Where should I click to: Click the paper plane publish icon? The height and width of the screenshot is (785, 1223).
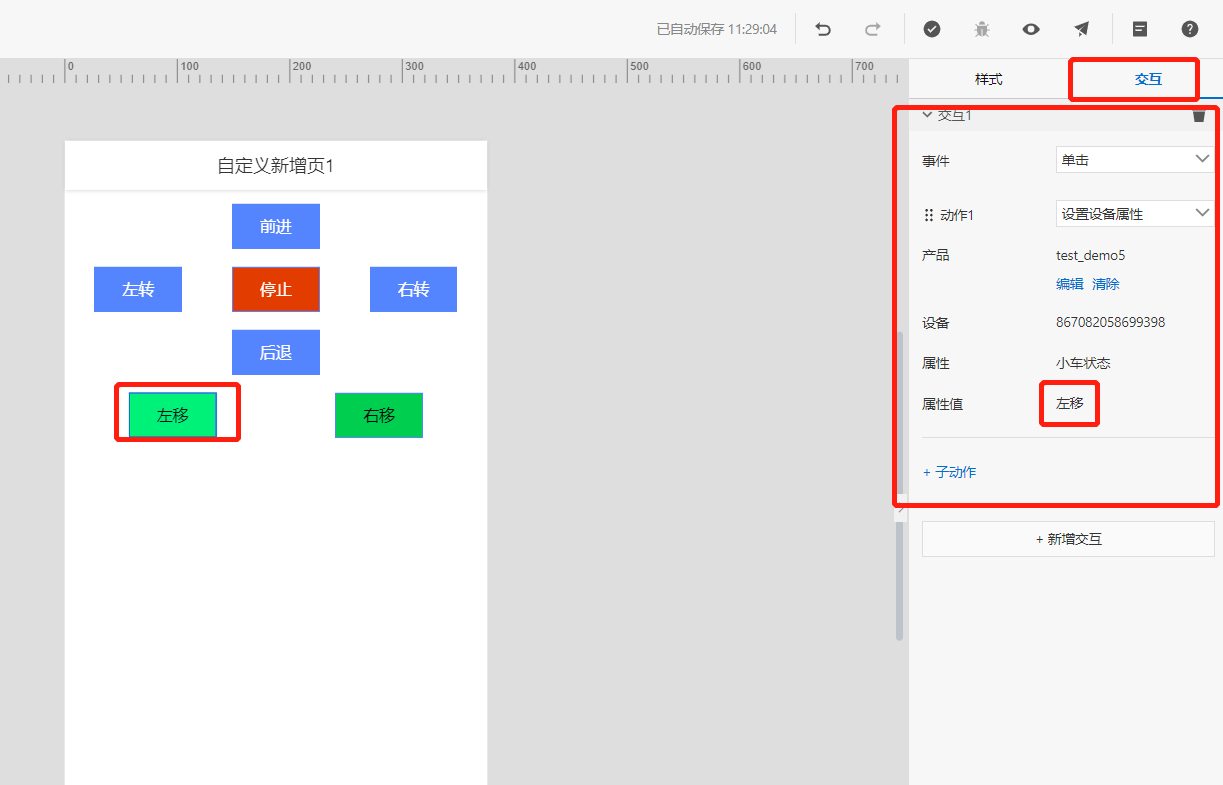tap(1081, 29)
